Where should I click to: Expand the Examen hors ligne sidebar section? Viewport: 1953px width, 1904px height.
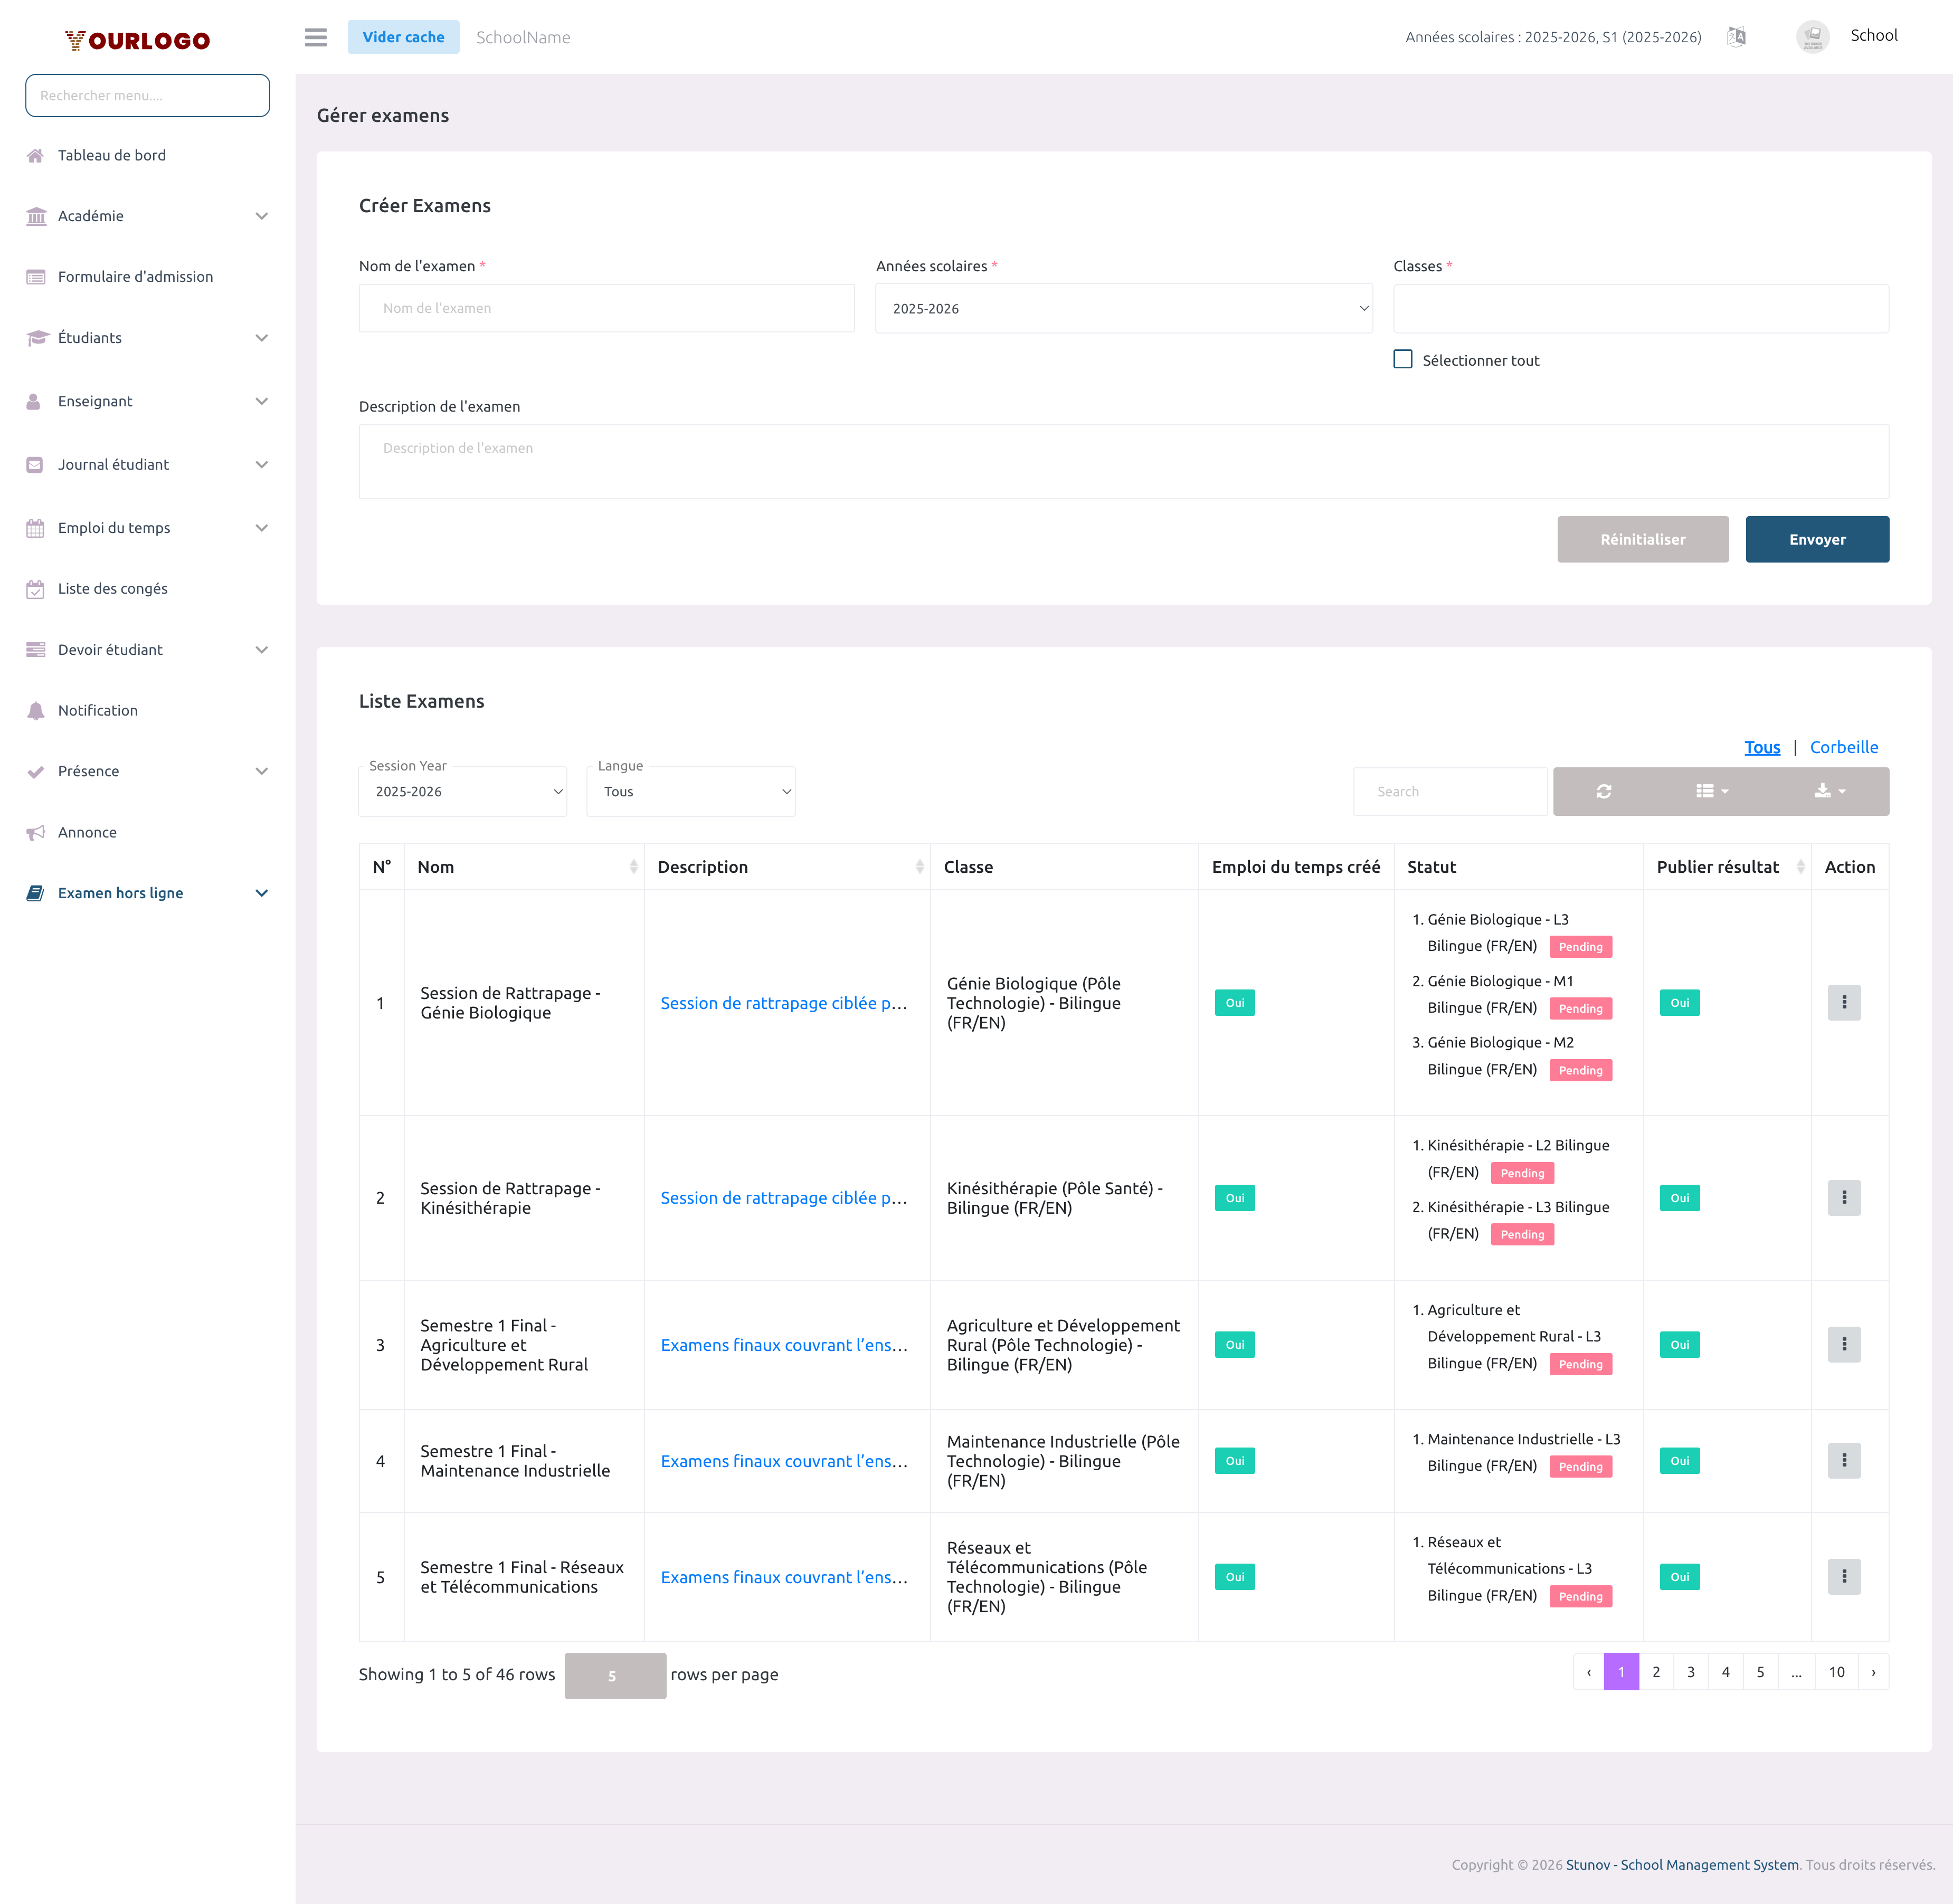pyautogui.click(x=120, y=892)
